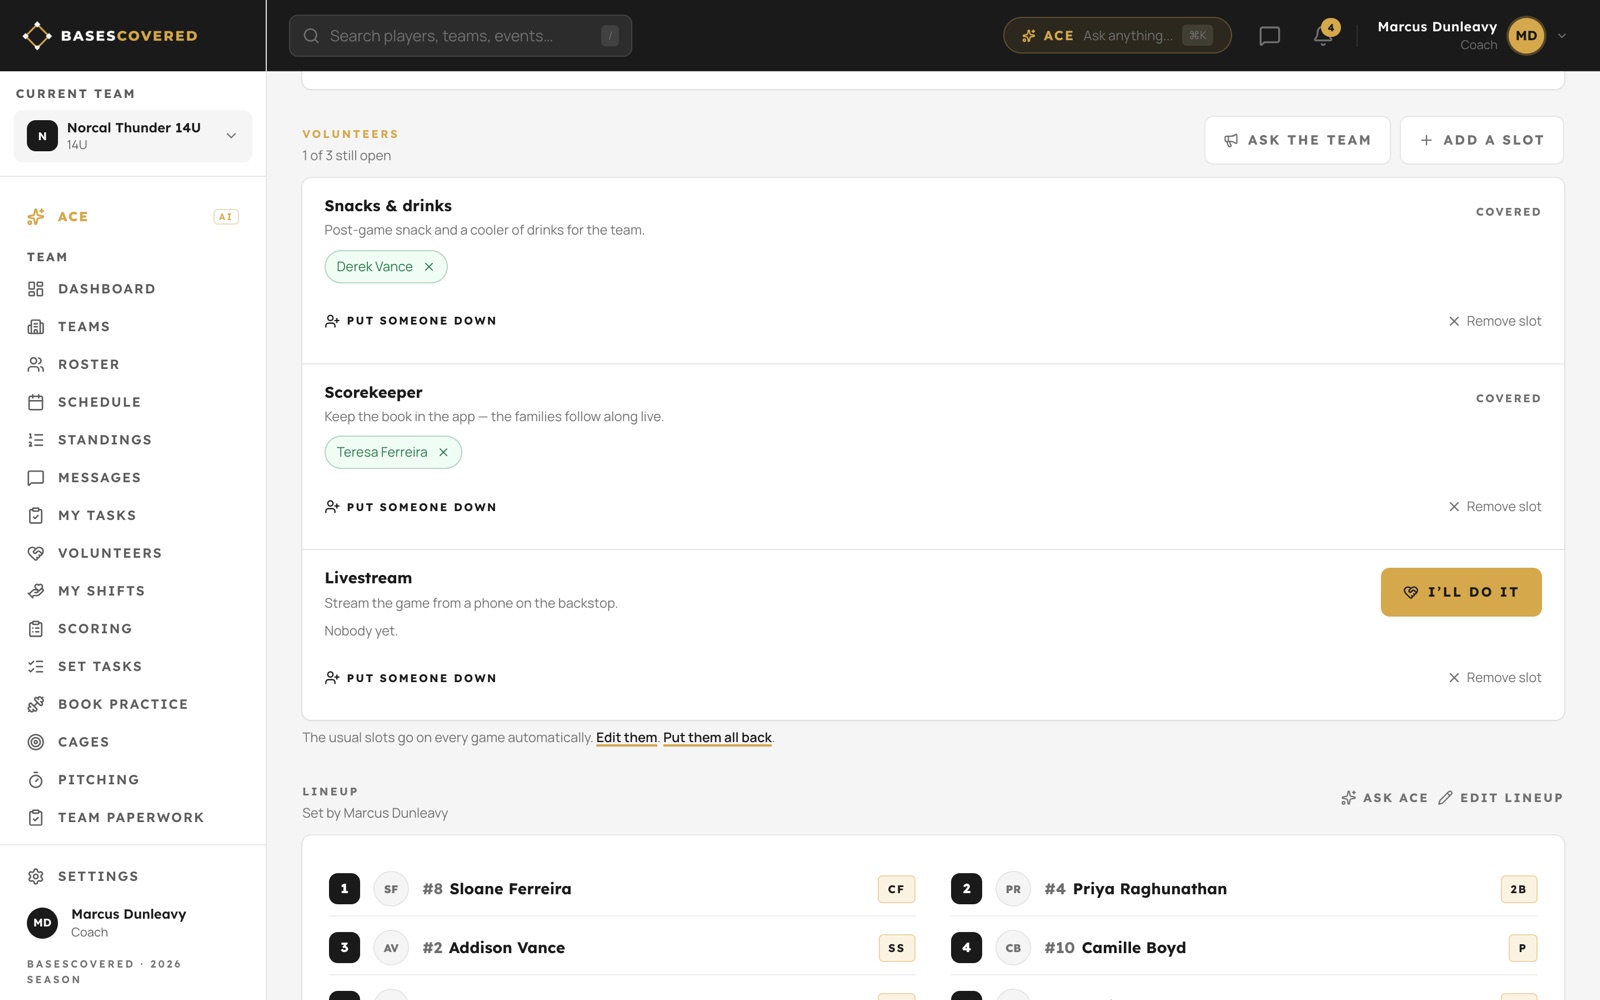Open Set Tasks checklist in sidebar
This screenshot has width=1600, height=1000.
tap(133, 666)
